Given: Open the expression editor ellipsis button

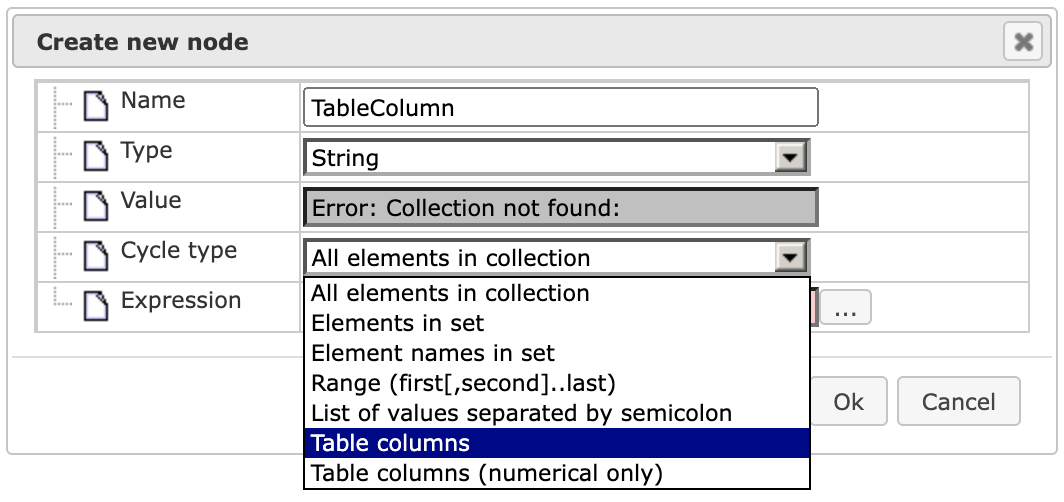Looking at the screenshot, I should (x=846, y=308).
